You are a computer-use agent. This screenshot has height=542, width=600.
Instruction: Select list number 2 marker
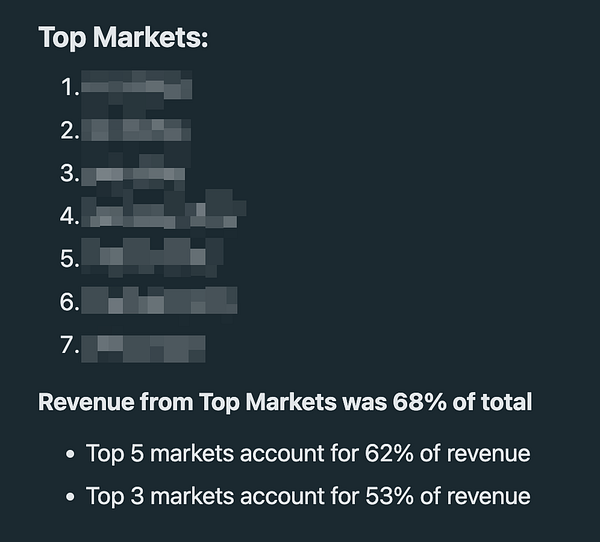coord(70,131)
